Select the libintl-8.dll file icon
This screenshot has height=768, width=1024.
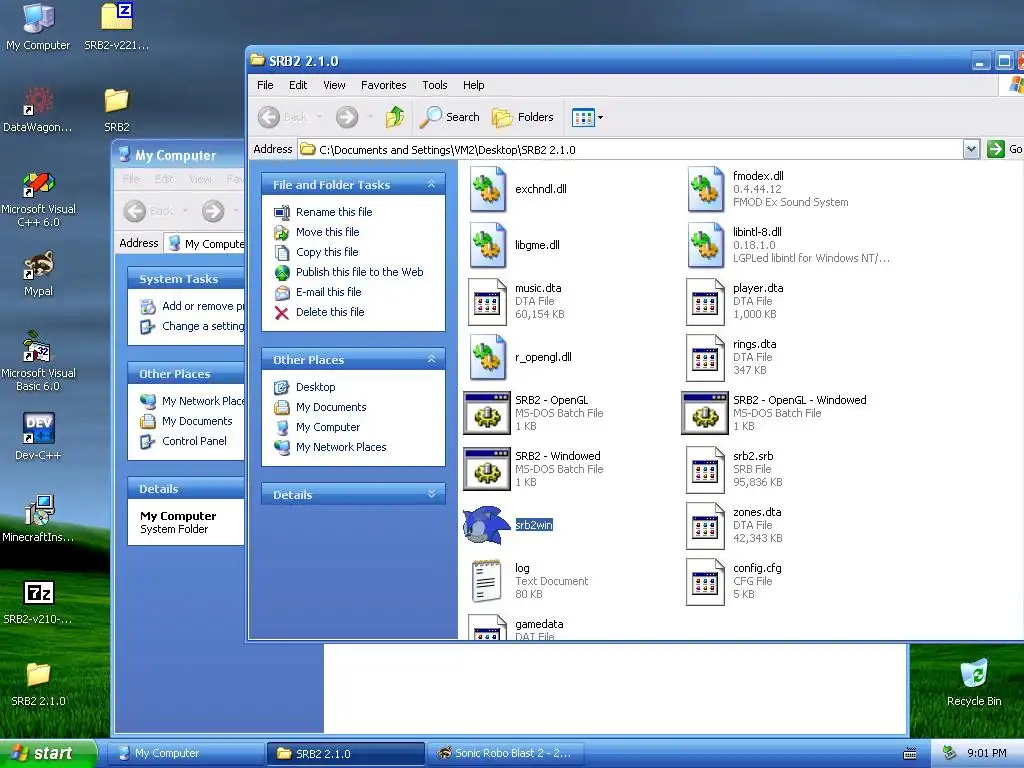click(705, 245)
